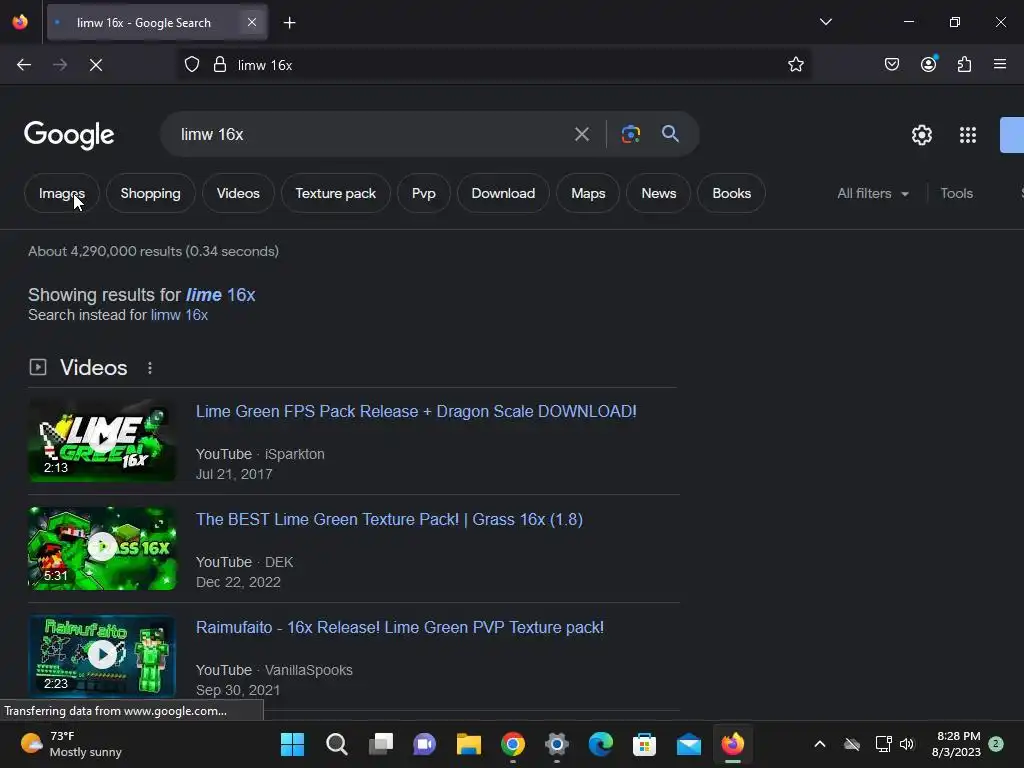1024x768 pixels.
Task: Play the Grass 16x thumbnail video
Action: click(102, 548)
